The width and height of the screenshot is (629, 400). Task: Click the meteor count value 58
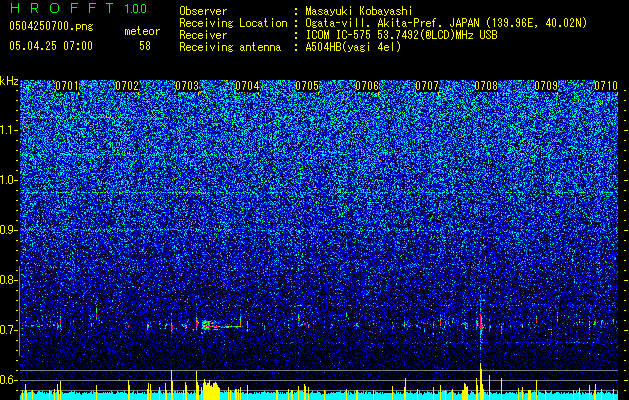pyautogui.click(x=145, y=46)
